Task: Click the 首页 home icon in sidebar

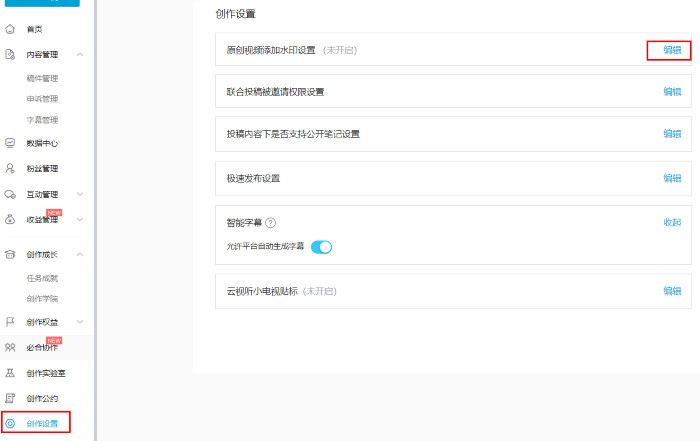Action: pyautogui.click(x=10, y=29)
